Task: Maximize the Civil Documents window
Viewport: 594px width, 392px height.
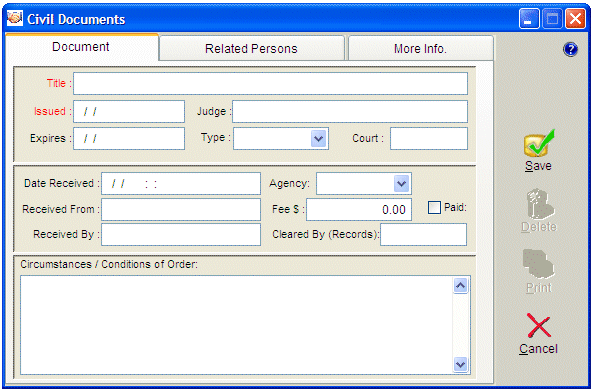Action: point(552,19)
